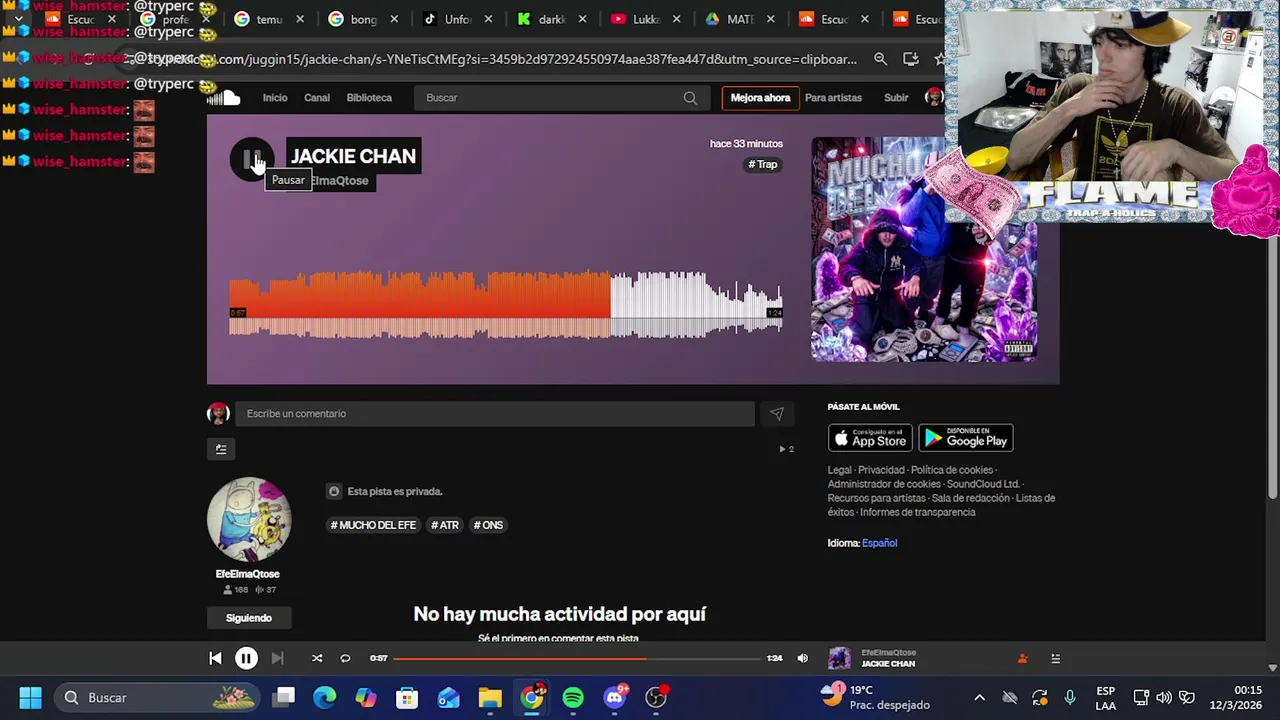Switch to the 'temu' browser tab
Screen dimensions: 1280x720
click(x=269, y=19)
